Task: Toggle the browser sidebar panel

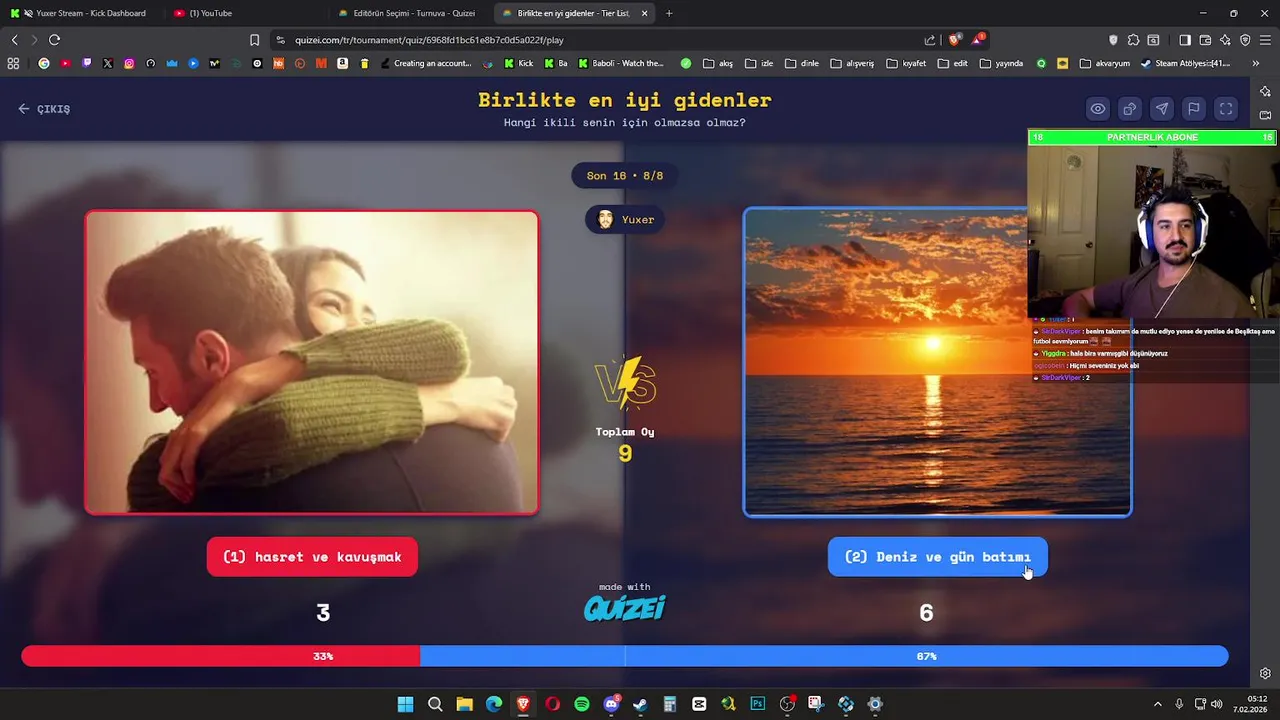Action: pos(1185,40)
